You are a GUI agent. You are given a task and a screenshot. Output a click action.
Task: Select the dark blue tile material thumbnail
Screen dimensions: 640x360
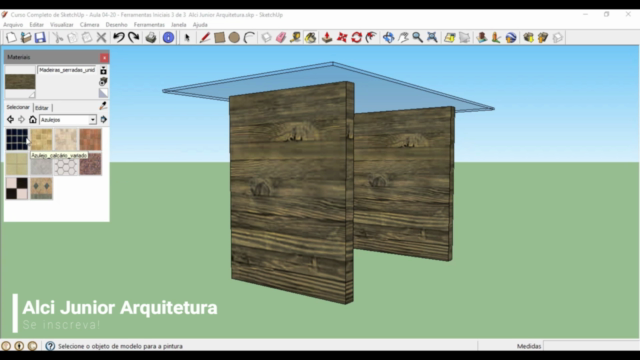[17, 139]
